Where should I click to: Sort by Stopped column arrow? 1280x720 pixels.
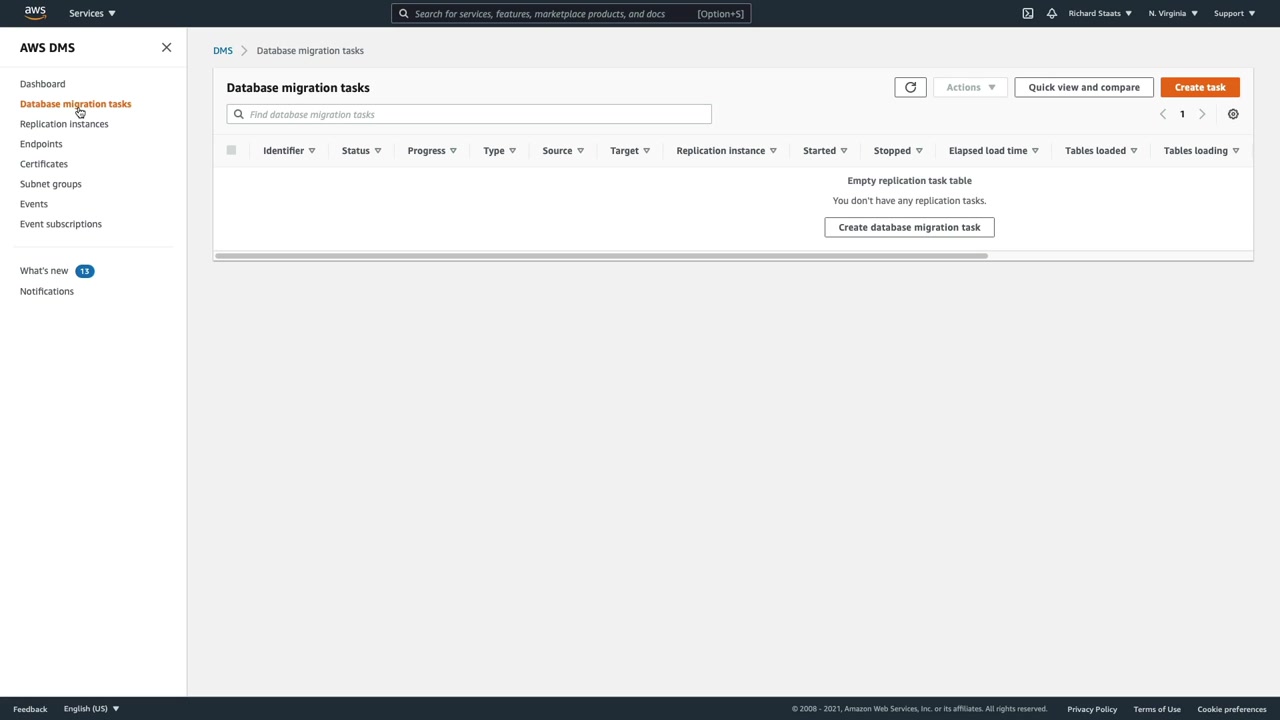(919, 151)
